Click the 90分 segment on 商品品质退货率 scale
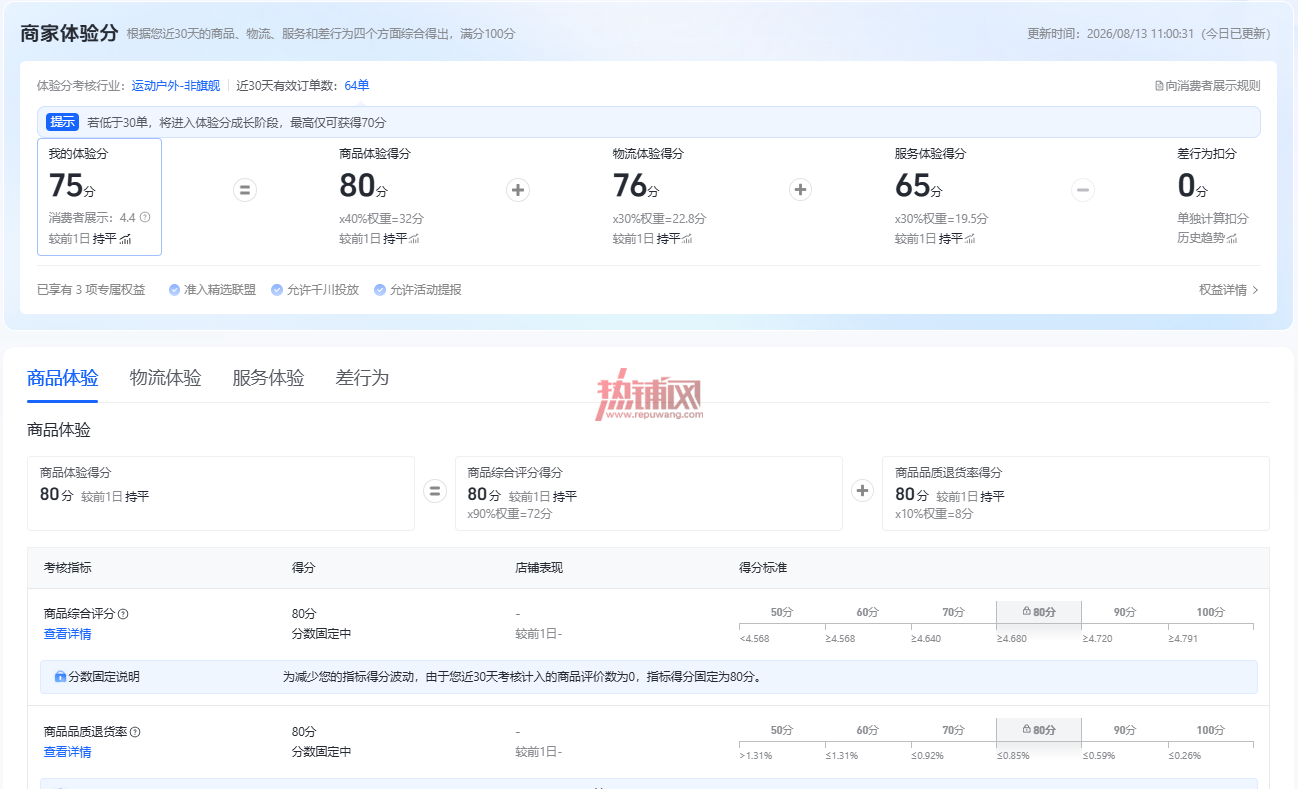1298x789 pixels. coord(1125,730)
